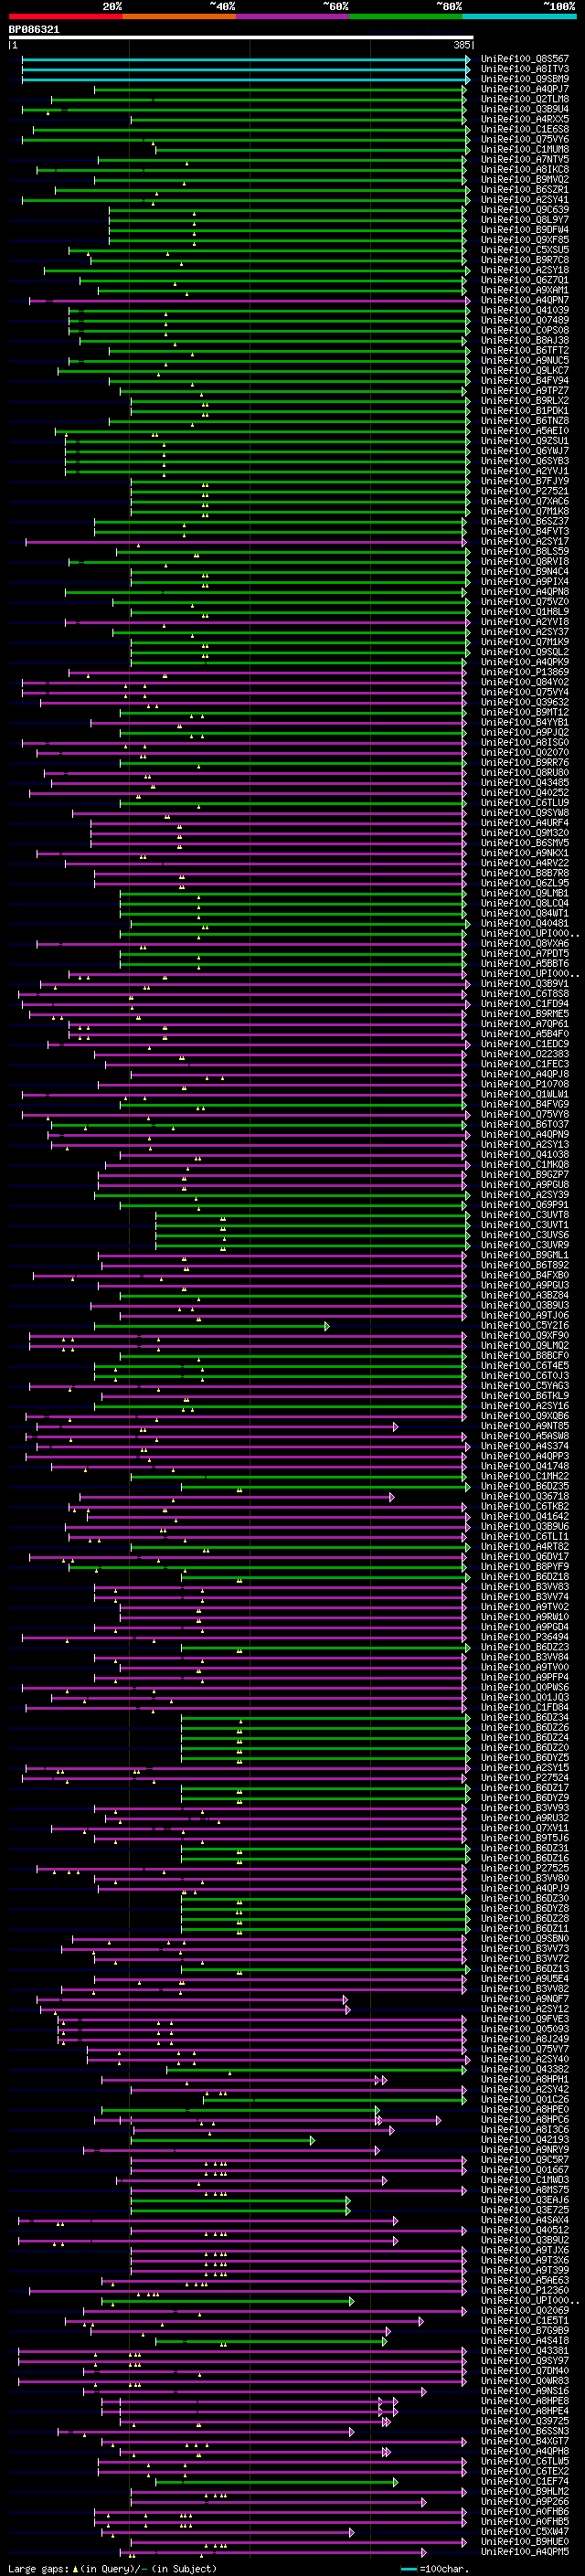The width and height of the screenshot is (585, 2576).
Task: Click the green alignment bar for UniRef100_C3UVT8
Action: pos(312,1214)
